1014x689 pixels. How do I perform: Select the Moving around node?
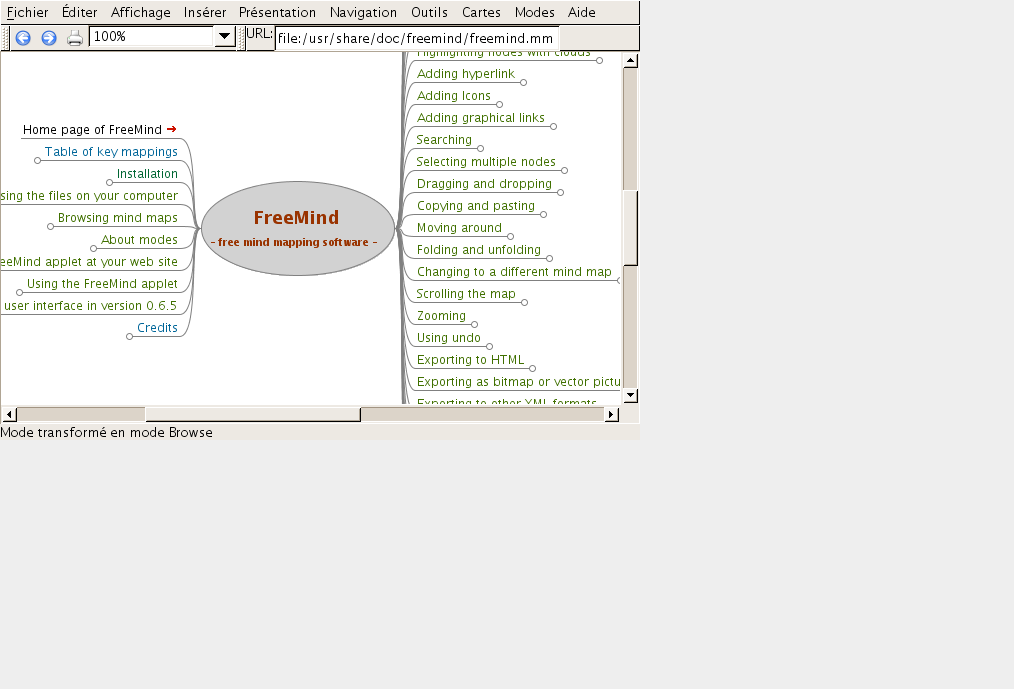coord(459,228)
